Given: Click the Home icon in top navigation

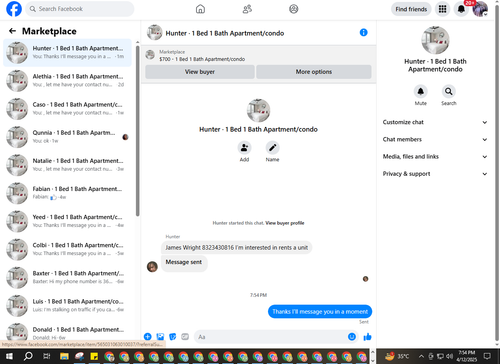Looking at the screenshot, I should (x=200, y=9).
